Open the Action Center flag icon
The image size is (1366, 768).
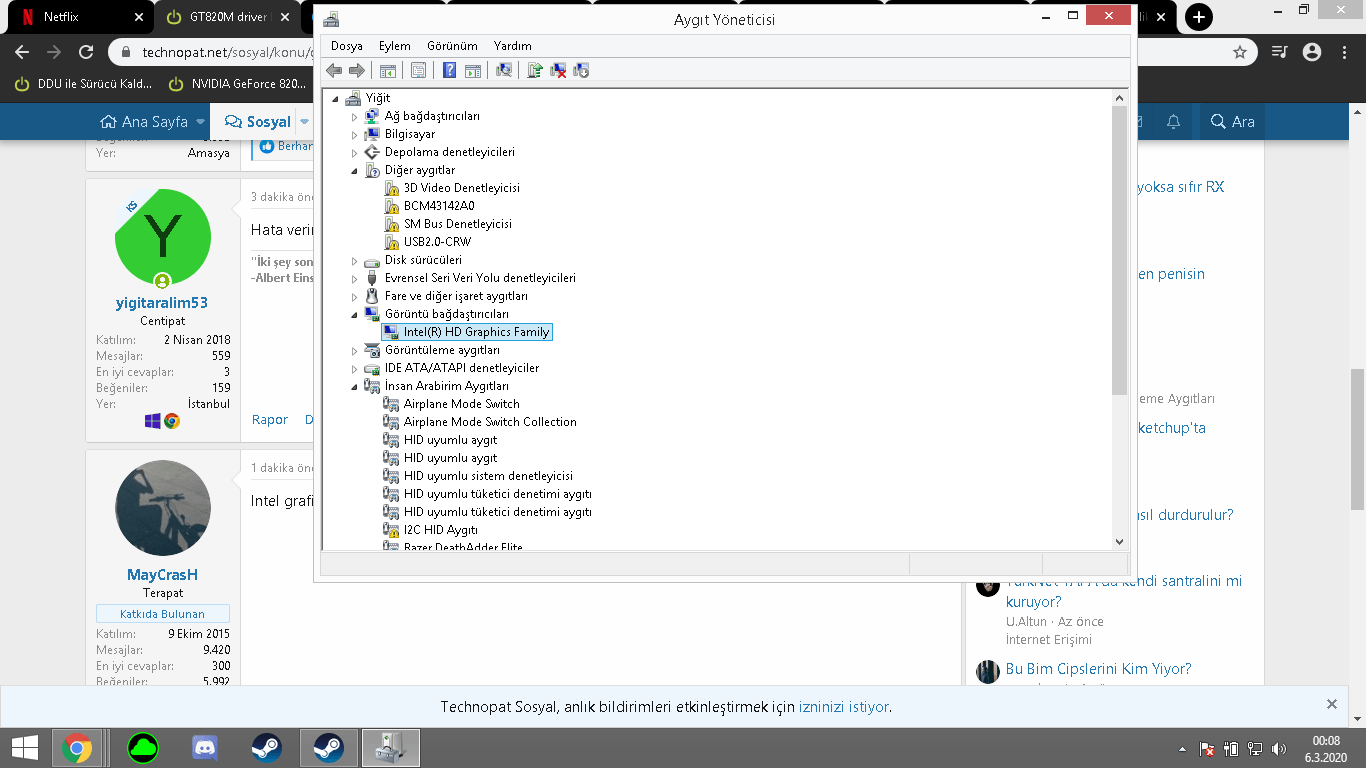[1208, 749]
